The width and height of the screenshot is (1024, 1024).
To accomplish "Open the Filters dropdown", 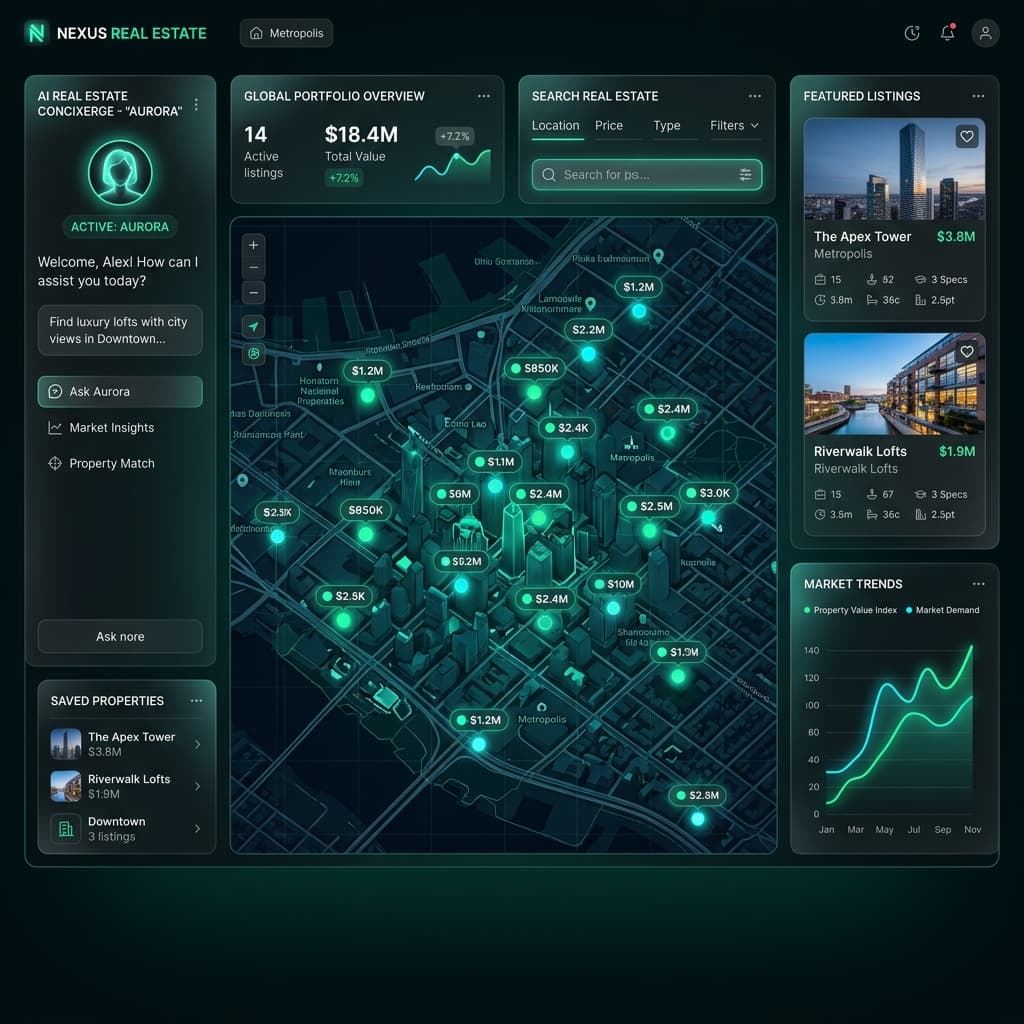I will point(733,126).
